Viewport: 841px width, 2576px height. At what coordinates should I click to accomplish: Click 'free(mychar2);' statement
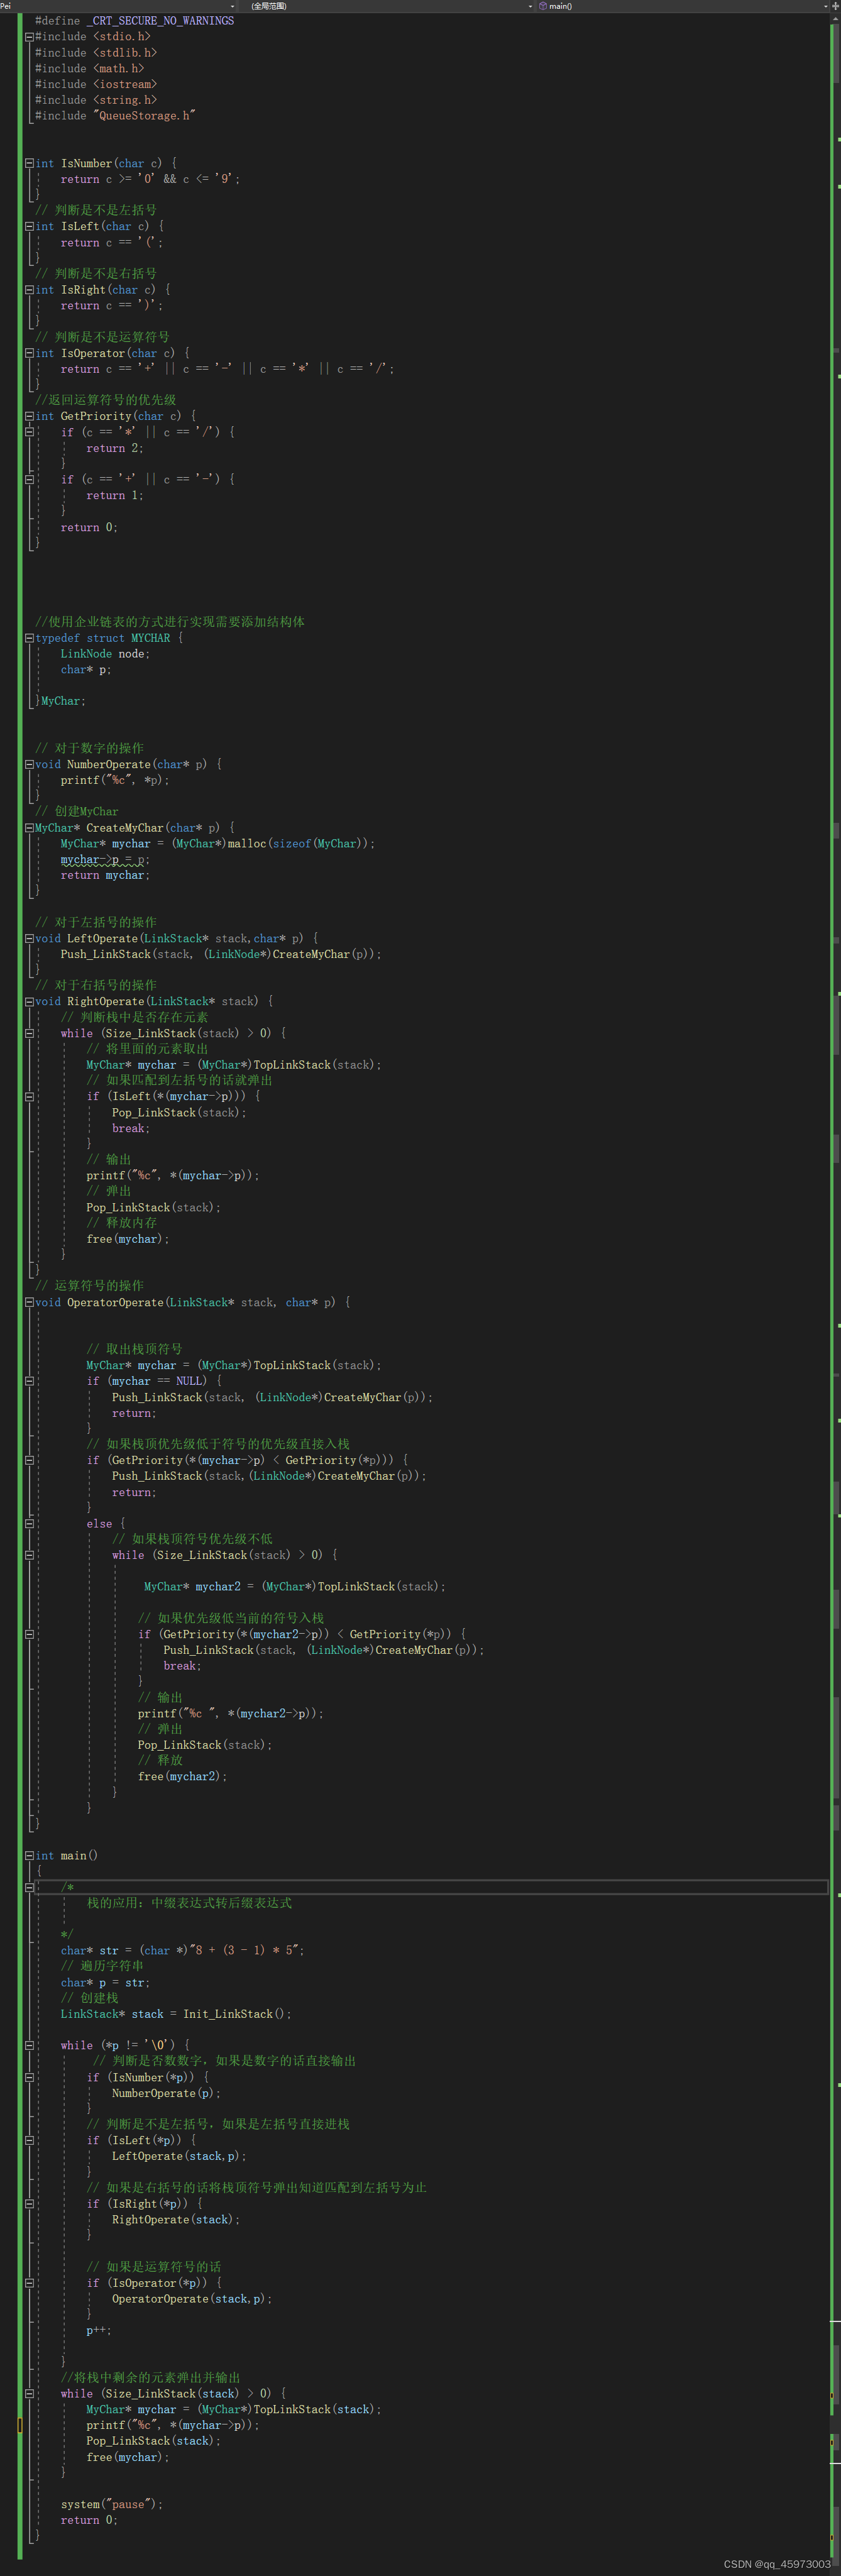click(183, 1777)
